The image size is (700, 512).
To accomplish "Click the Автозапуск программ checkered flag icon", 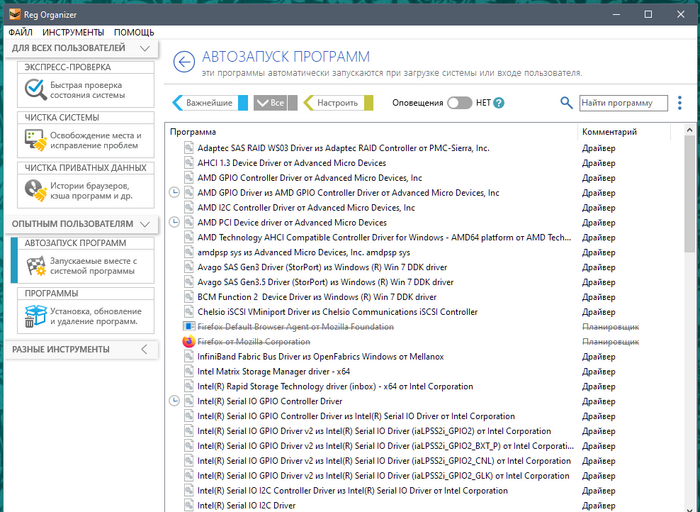I will (35, 266).
